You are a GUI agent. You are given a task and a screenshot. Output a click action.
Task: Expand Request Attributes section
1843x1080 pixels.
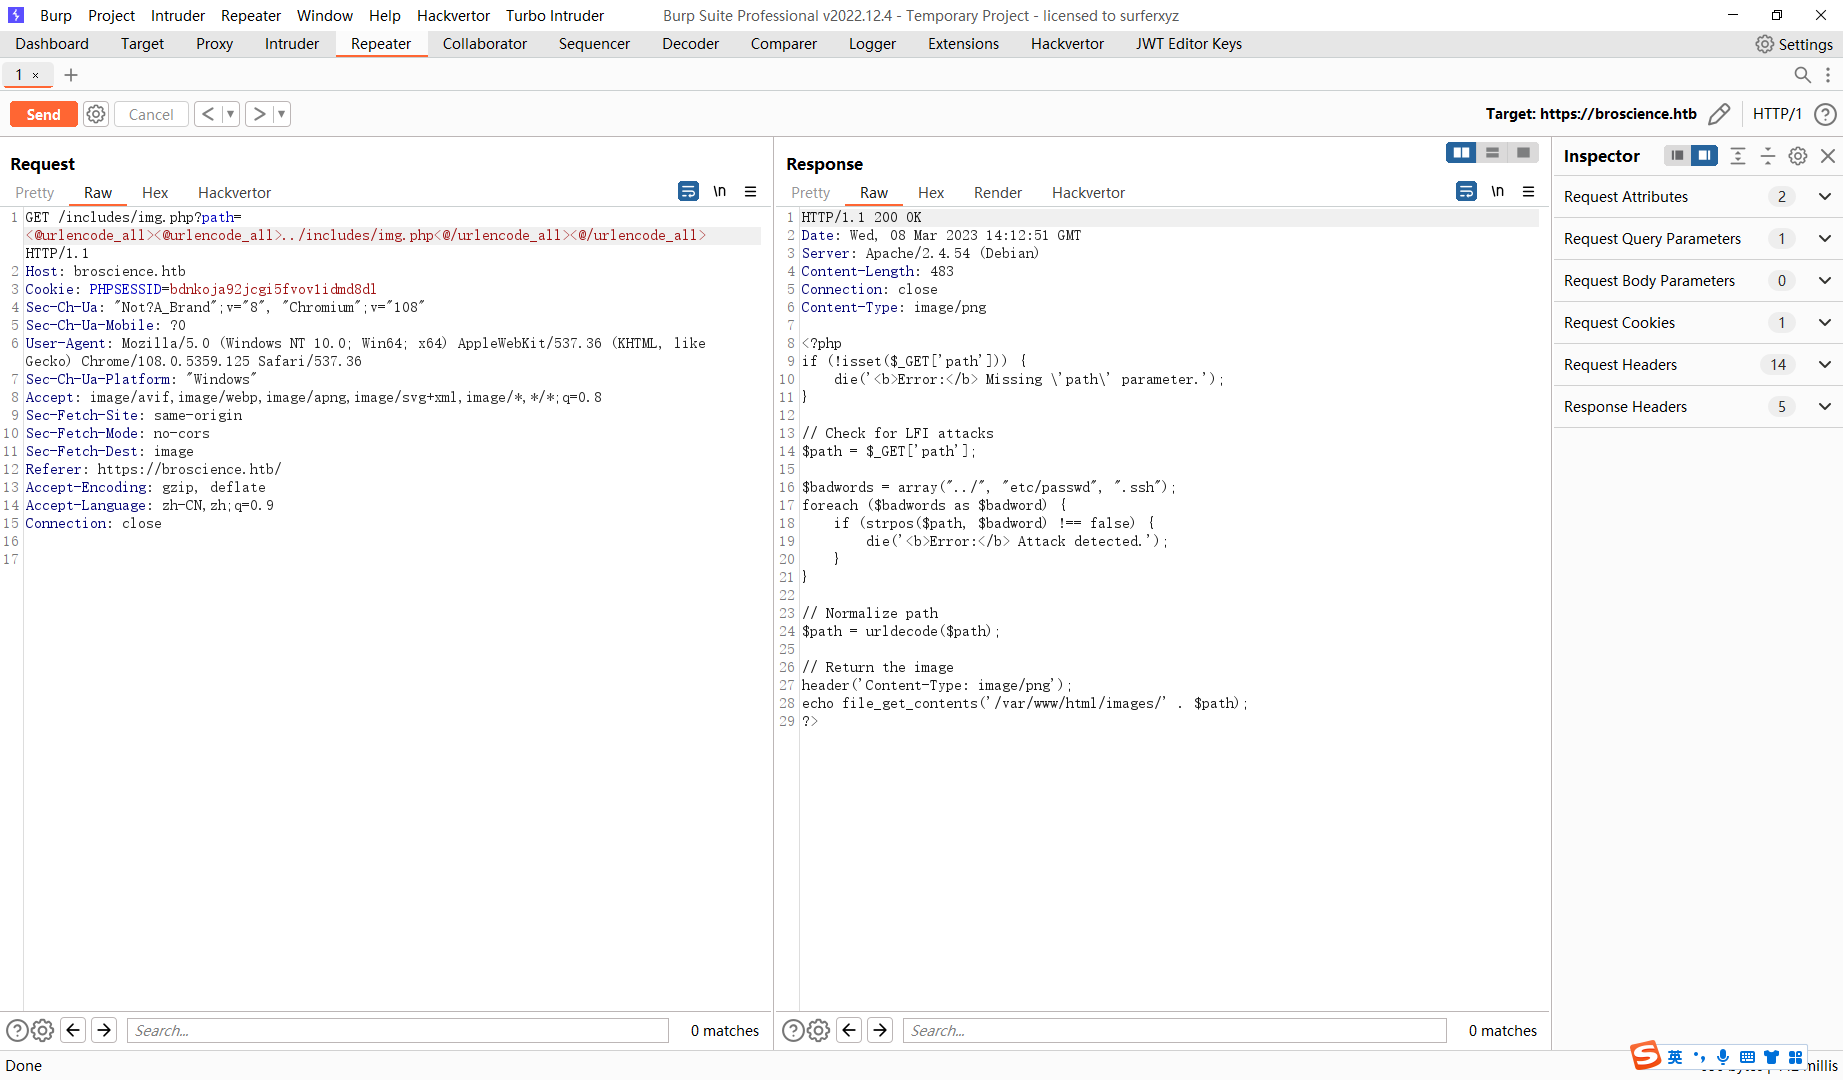[1698, 197]
